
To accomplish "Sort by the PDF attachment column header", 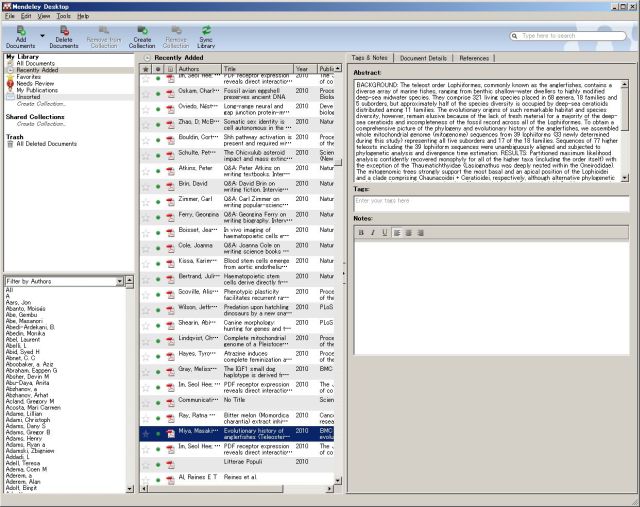I will (170, 69).
